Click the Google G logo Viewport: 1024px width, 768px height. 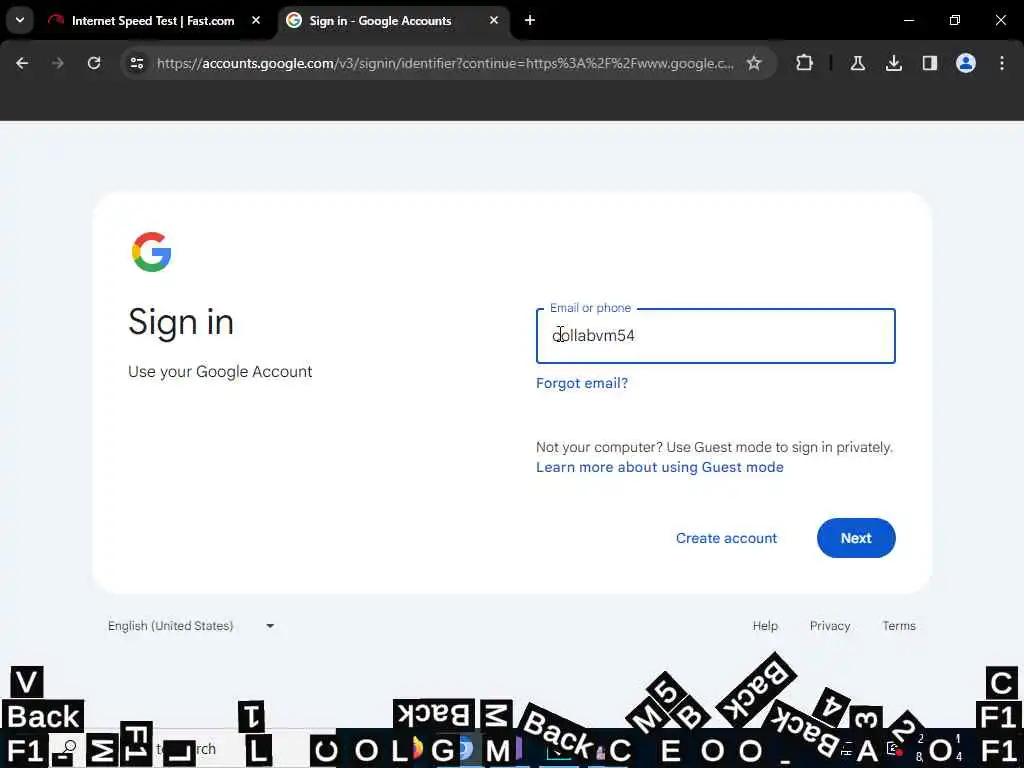[x=152, y=252]
